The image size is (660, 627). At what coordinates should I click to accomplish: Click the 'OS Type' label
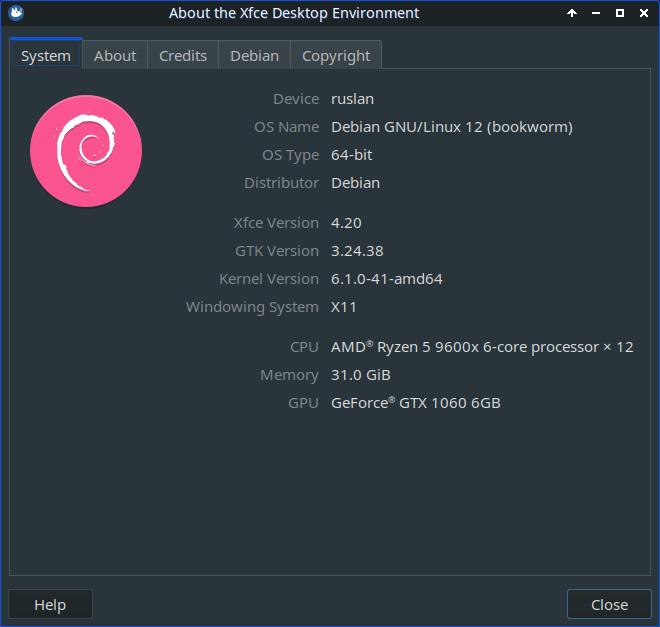(290, 155)
